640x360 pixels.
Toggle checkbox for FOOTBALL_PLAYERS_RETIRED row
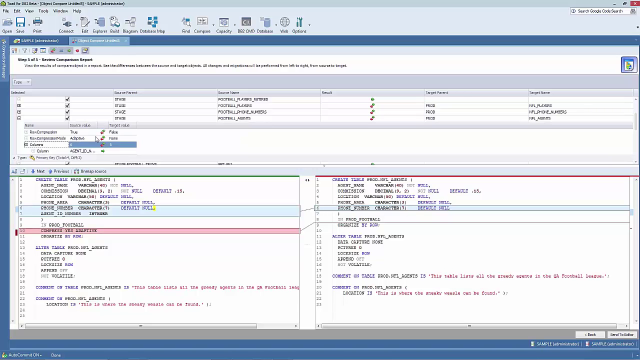click(67, 99)
